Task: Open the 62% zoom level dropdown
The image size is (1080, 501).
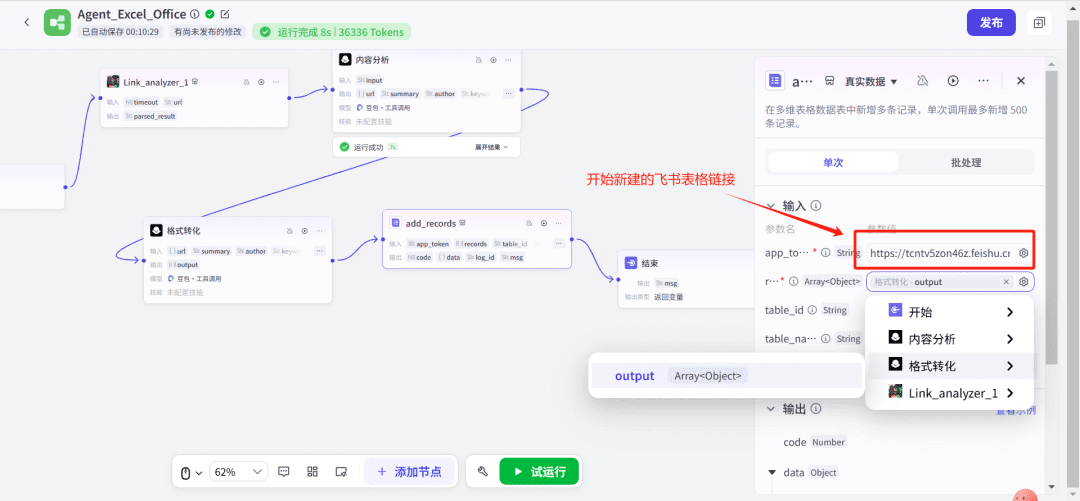Action: click(x=238, y=472)
